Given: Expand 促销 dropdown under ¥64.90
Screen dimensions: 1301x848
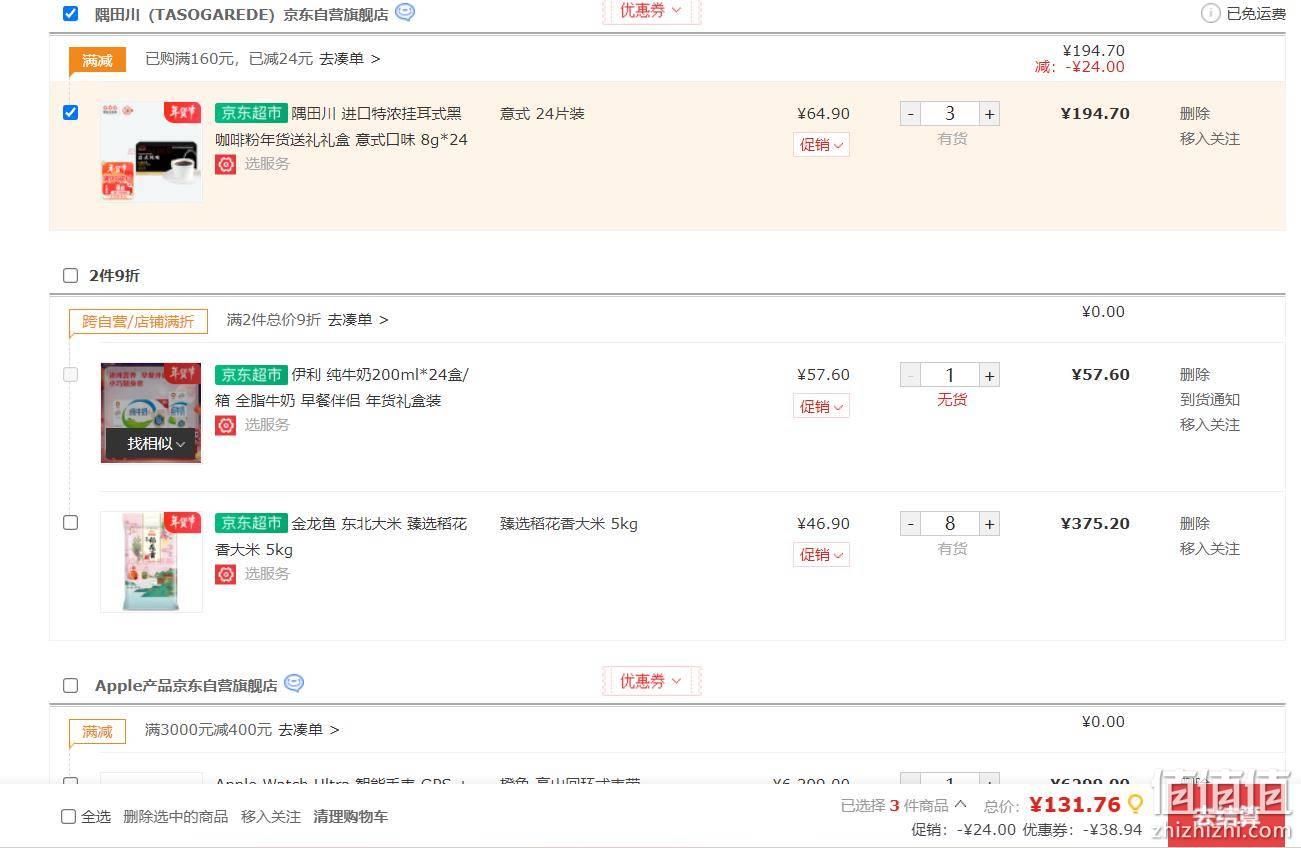Looking at the screenshot, I should coord(821,145).
